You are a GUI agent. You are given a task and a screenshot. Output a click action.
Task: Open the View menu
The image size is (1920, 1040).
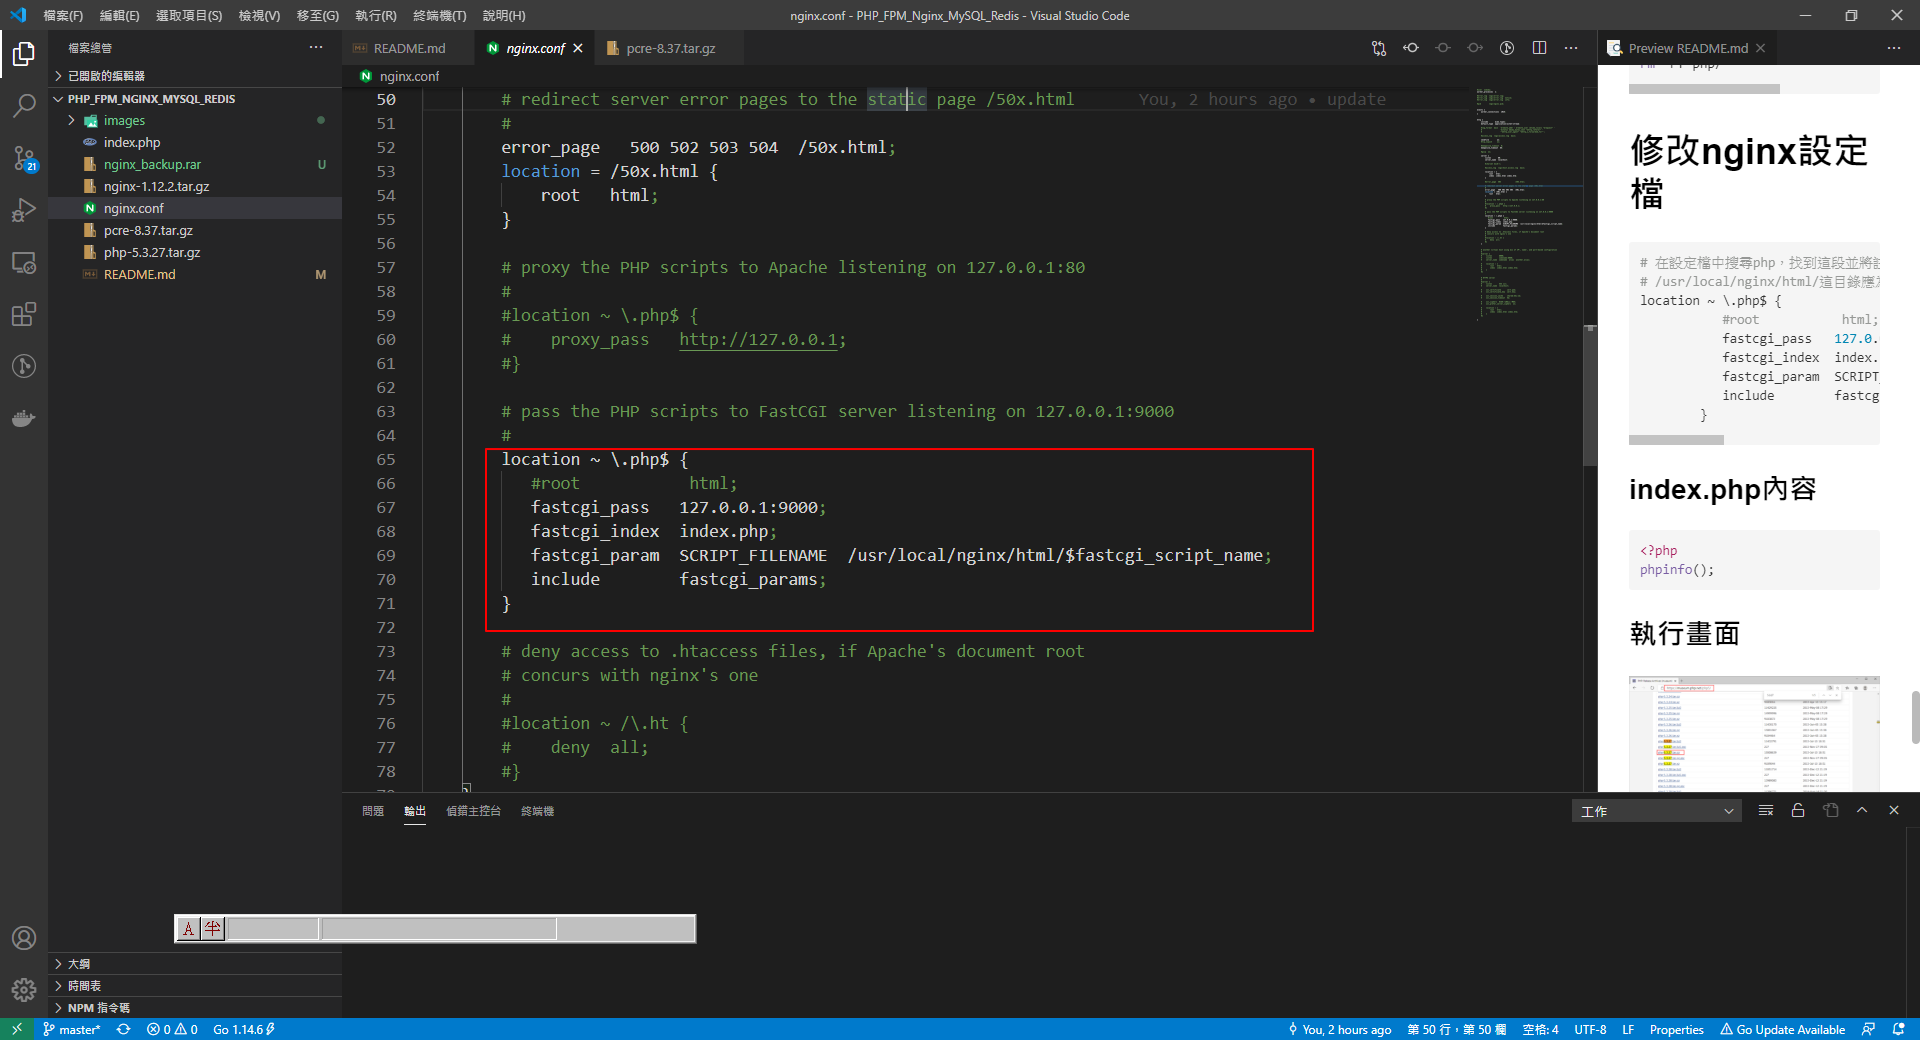click(x=259, y=15)
